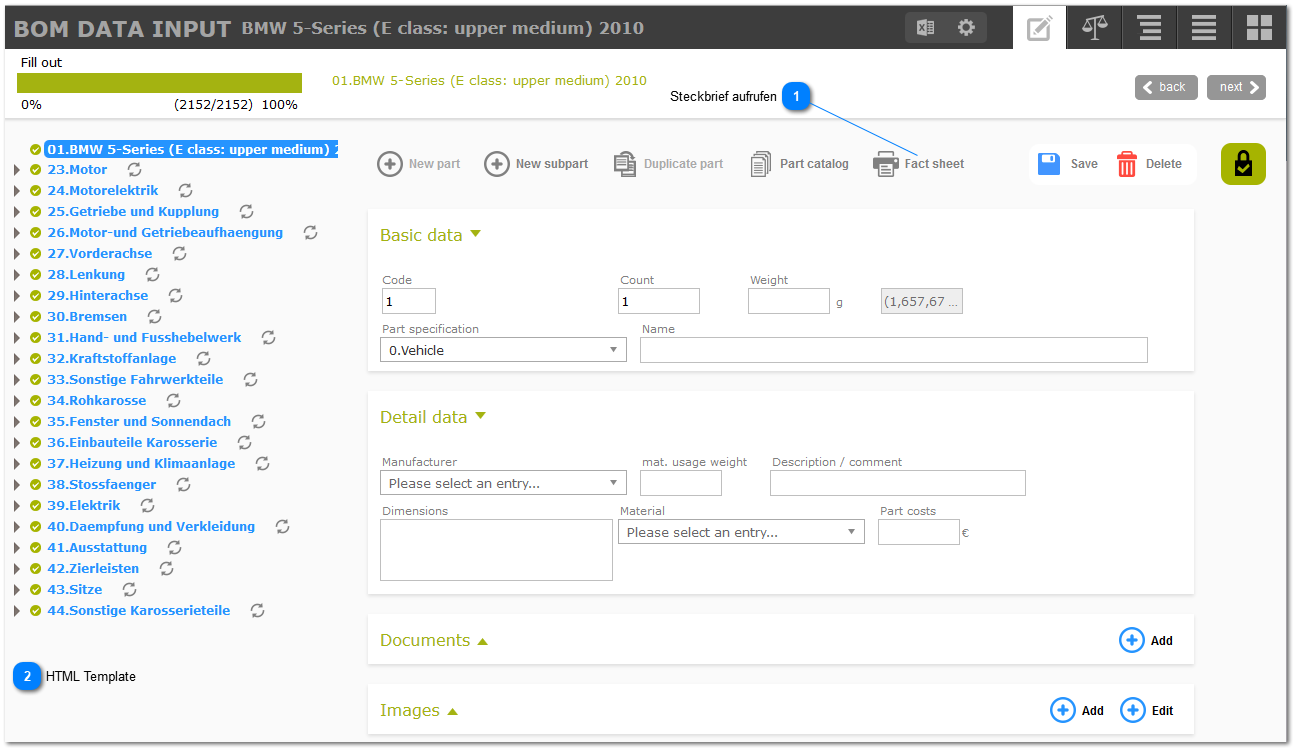Select 31.Hand- und Fusshebelwerk

point(144,338)
